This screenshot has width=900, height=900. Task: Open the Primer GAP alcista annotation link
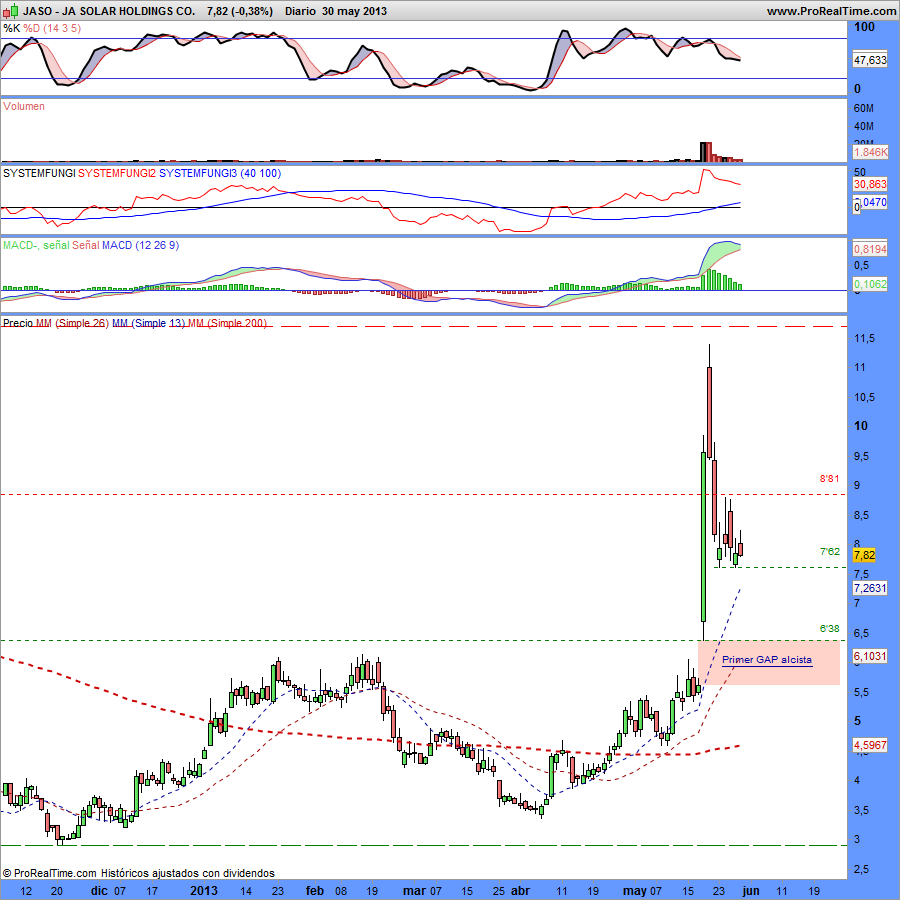point(767,660)
